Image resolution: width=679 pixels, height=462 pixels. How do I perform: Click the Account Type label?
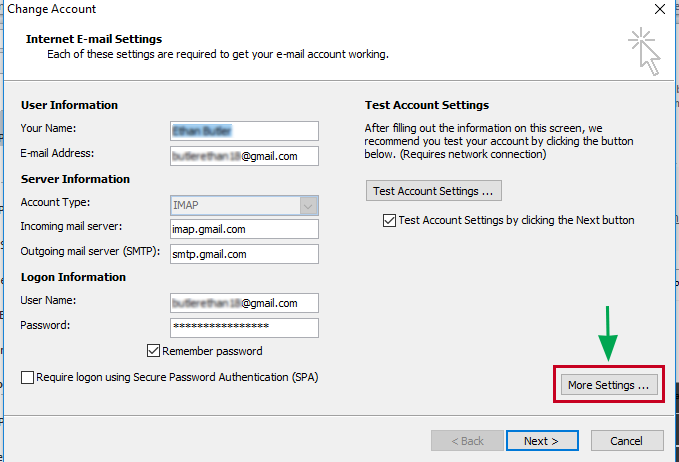point(55,202)
